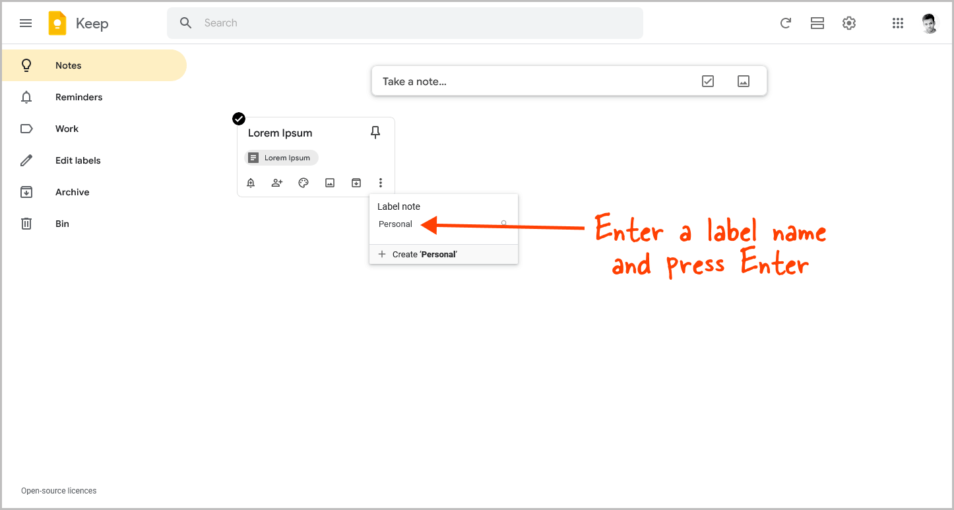Open the Work label
954x510 pixels.
94,129
